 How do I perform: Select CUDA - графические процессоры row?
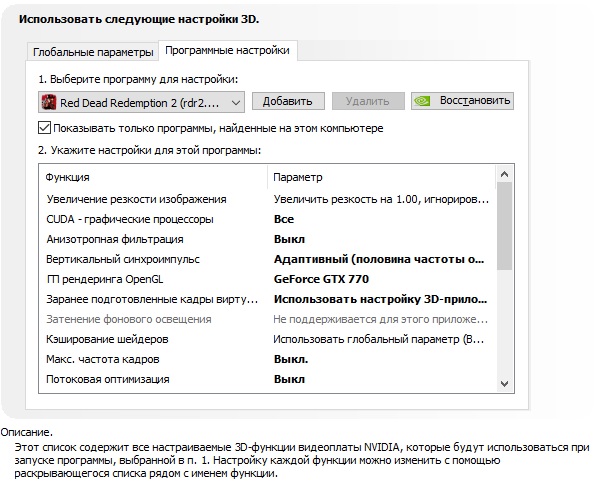click(x=130, y=219)
